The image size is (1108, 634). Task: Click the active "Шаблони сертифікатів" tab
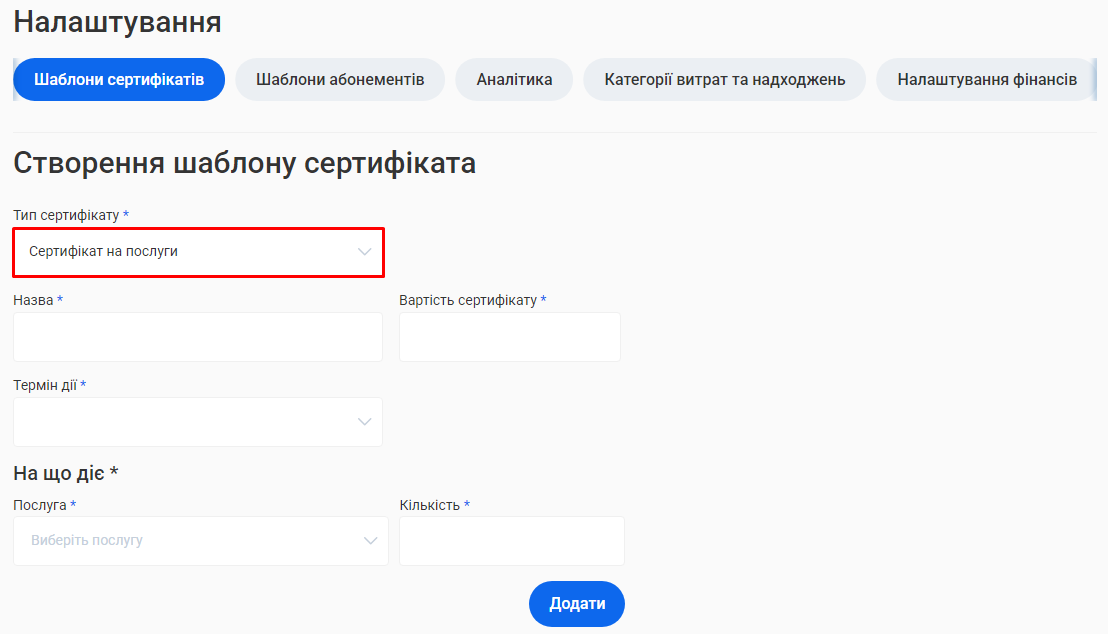[118, 79]
